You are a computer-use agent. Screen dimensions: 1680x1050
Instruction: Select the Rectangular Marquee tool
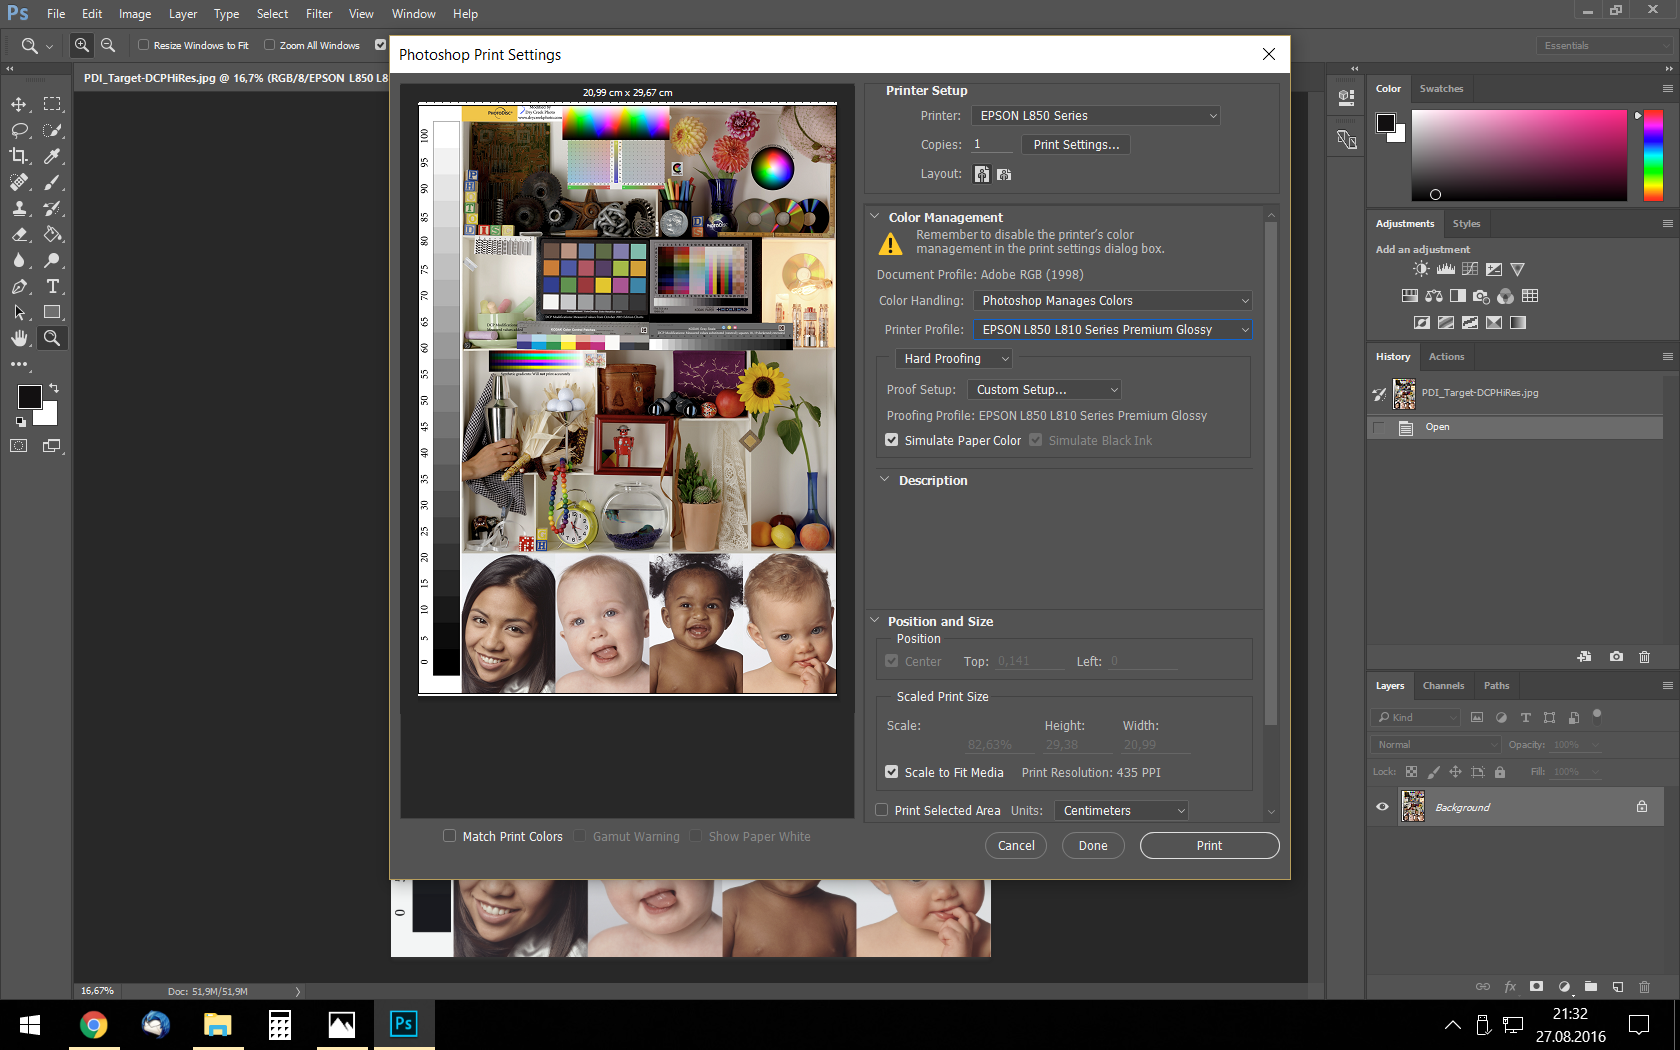coord(52,104)
